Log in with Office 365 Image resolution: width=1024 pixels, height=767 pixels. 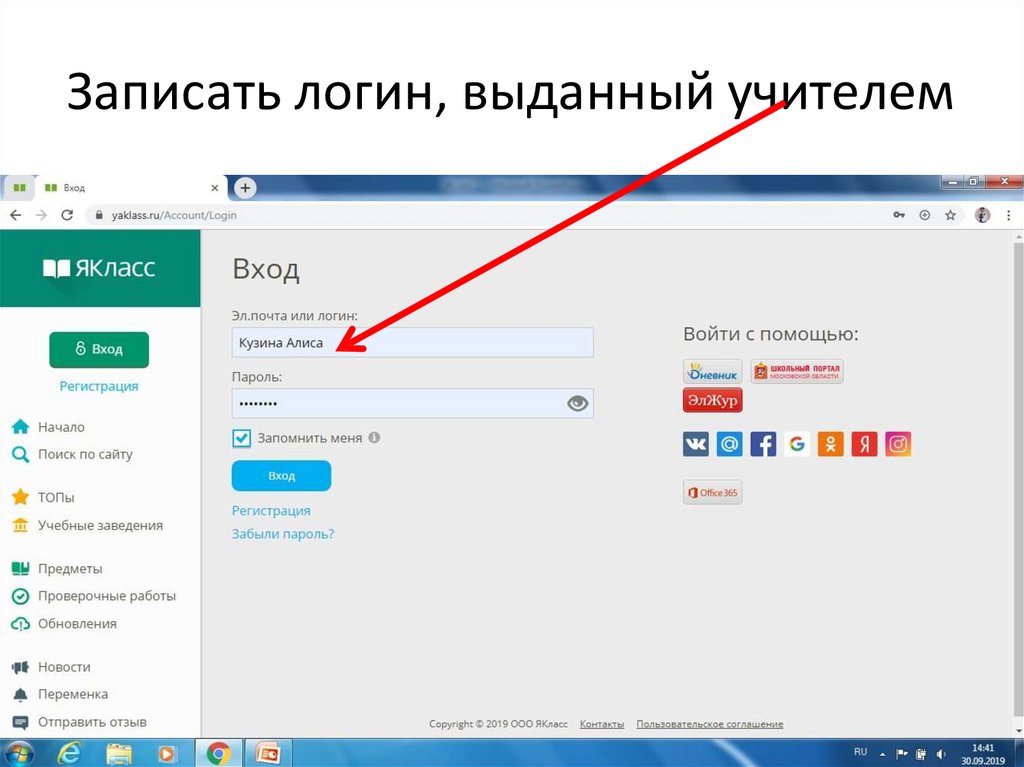[x=712, y=492]
